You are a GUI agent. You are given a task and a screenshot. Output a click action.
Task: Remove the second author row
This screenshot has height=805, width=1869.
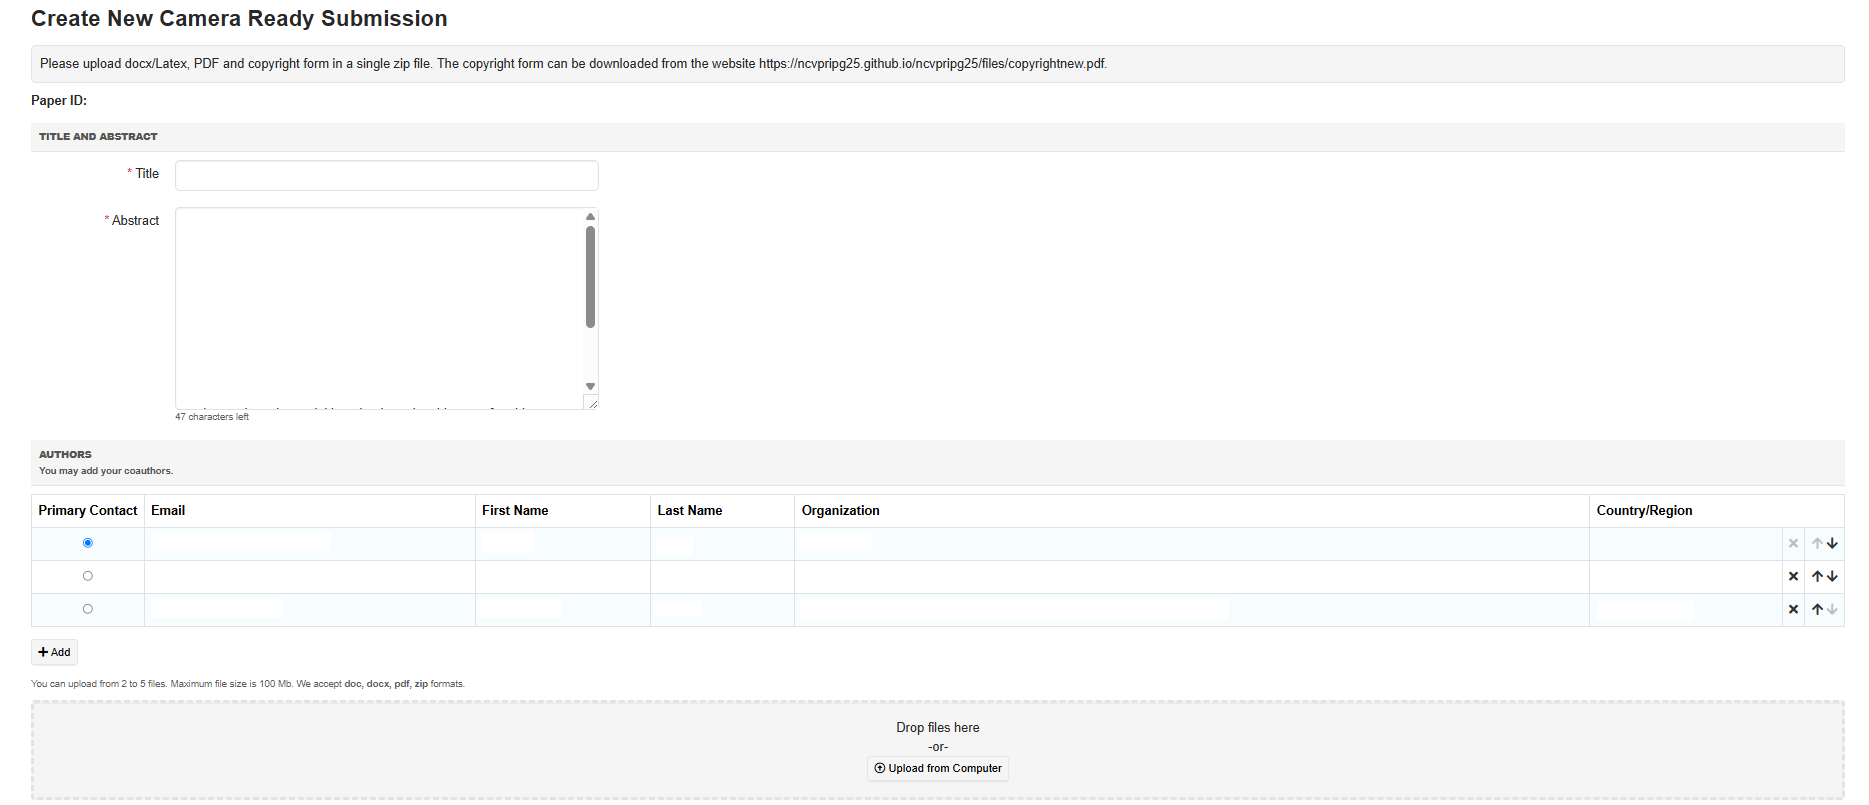tap(1793, 577)
